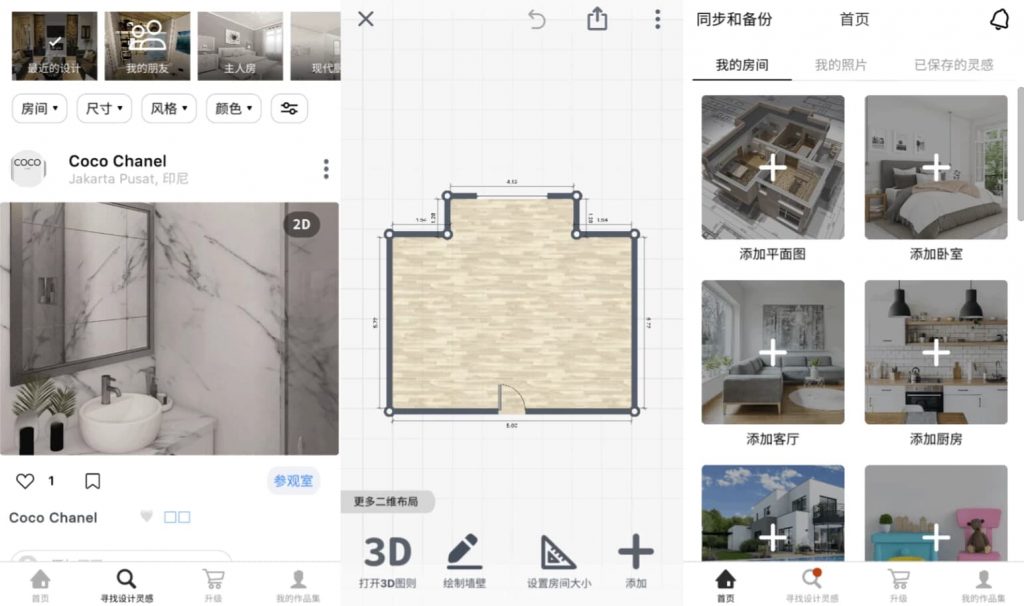Share the floor plan via export icon

(x=597, y=18)
